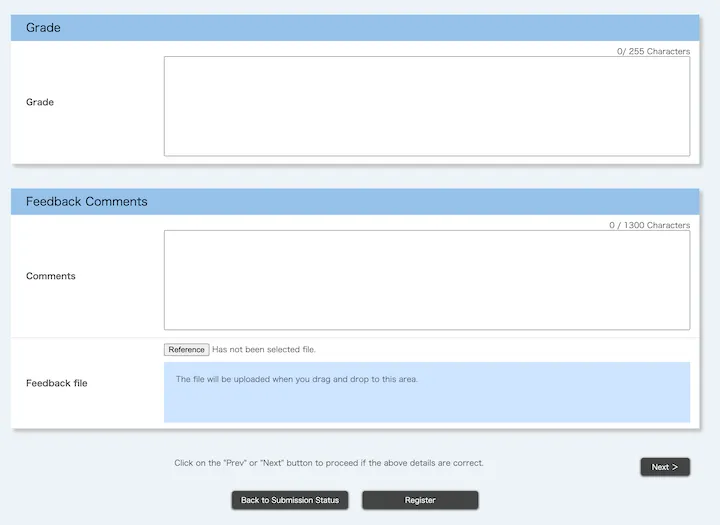This screenshot has width=720, height=525.
Task: Click the 0 / 1300 Characters counter
Action: (649, 225)
